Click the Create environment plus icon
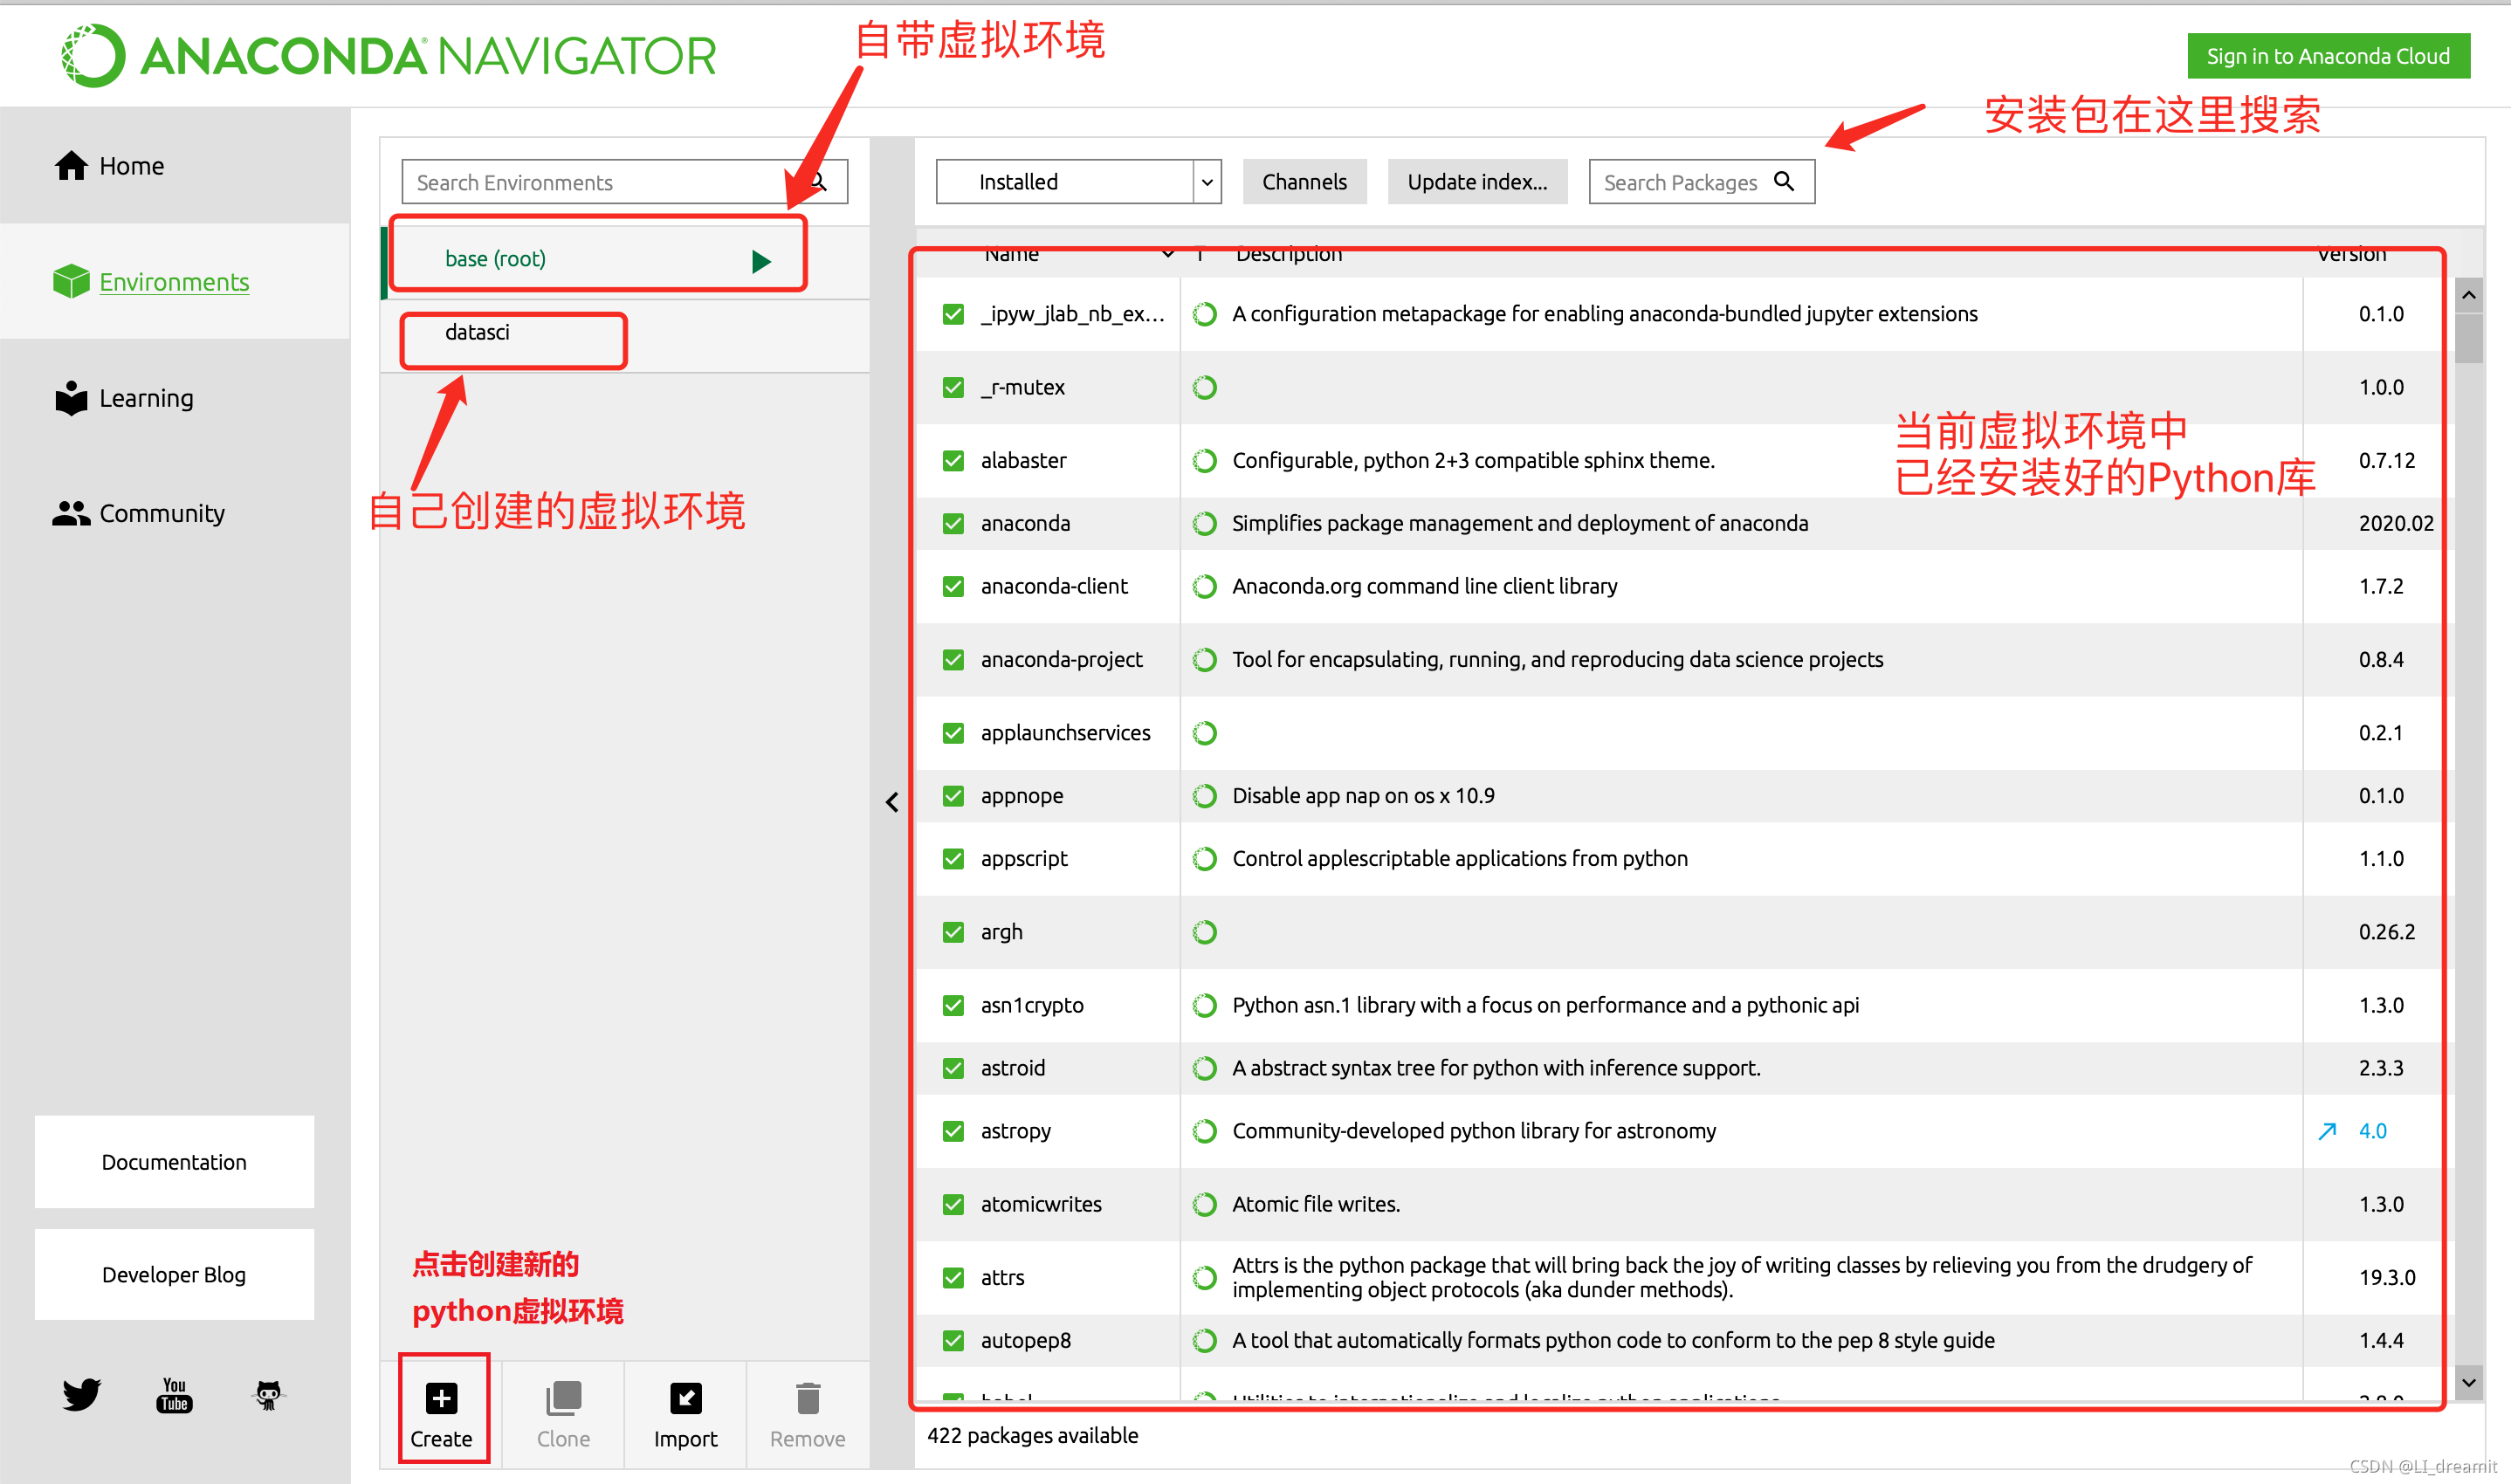Viewport: 2511px width, 1484px height. [441, 1398]
